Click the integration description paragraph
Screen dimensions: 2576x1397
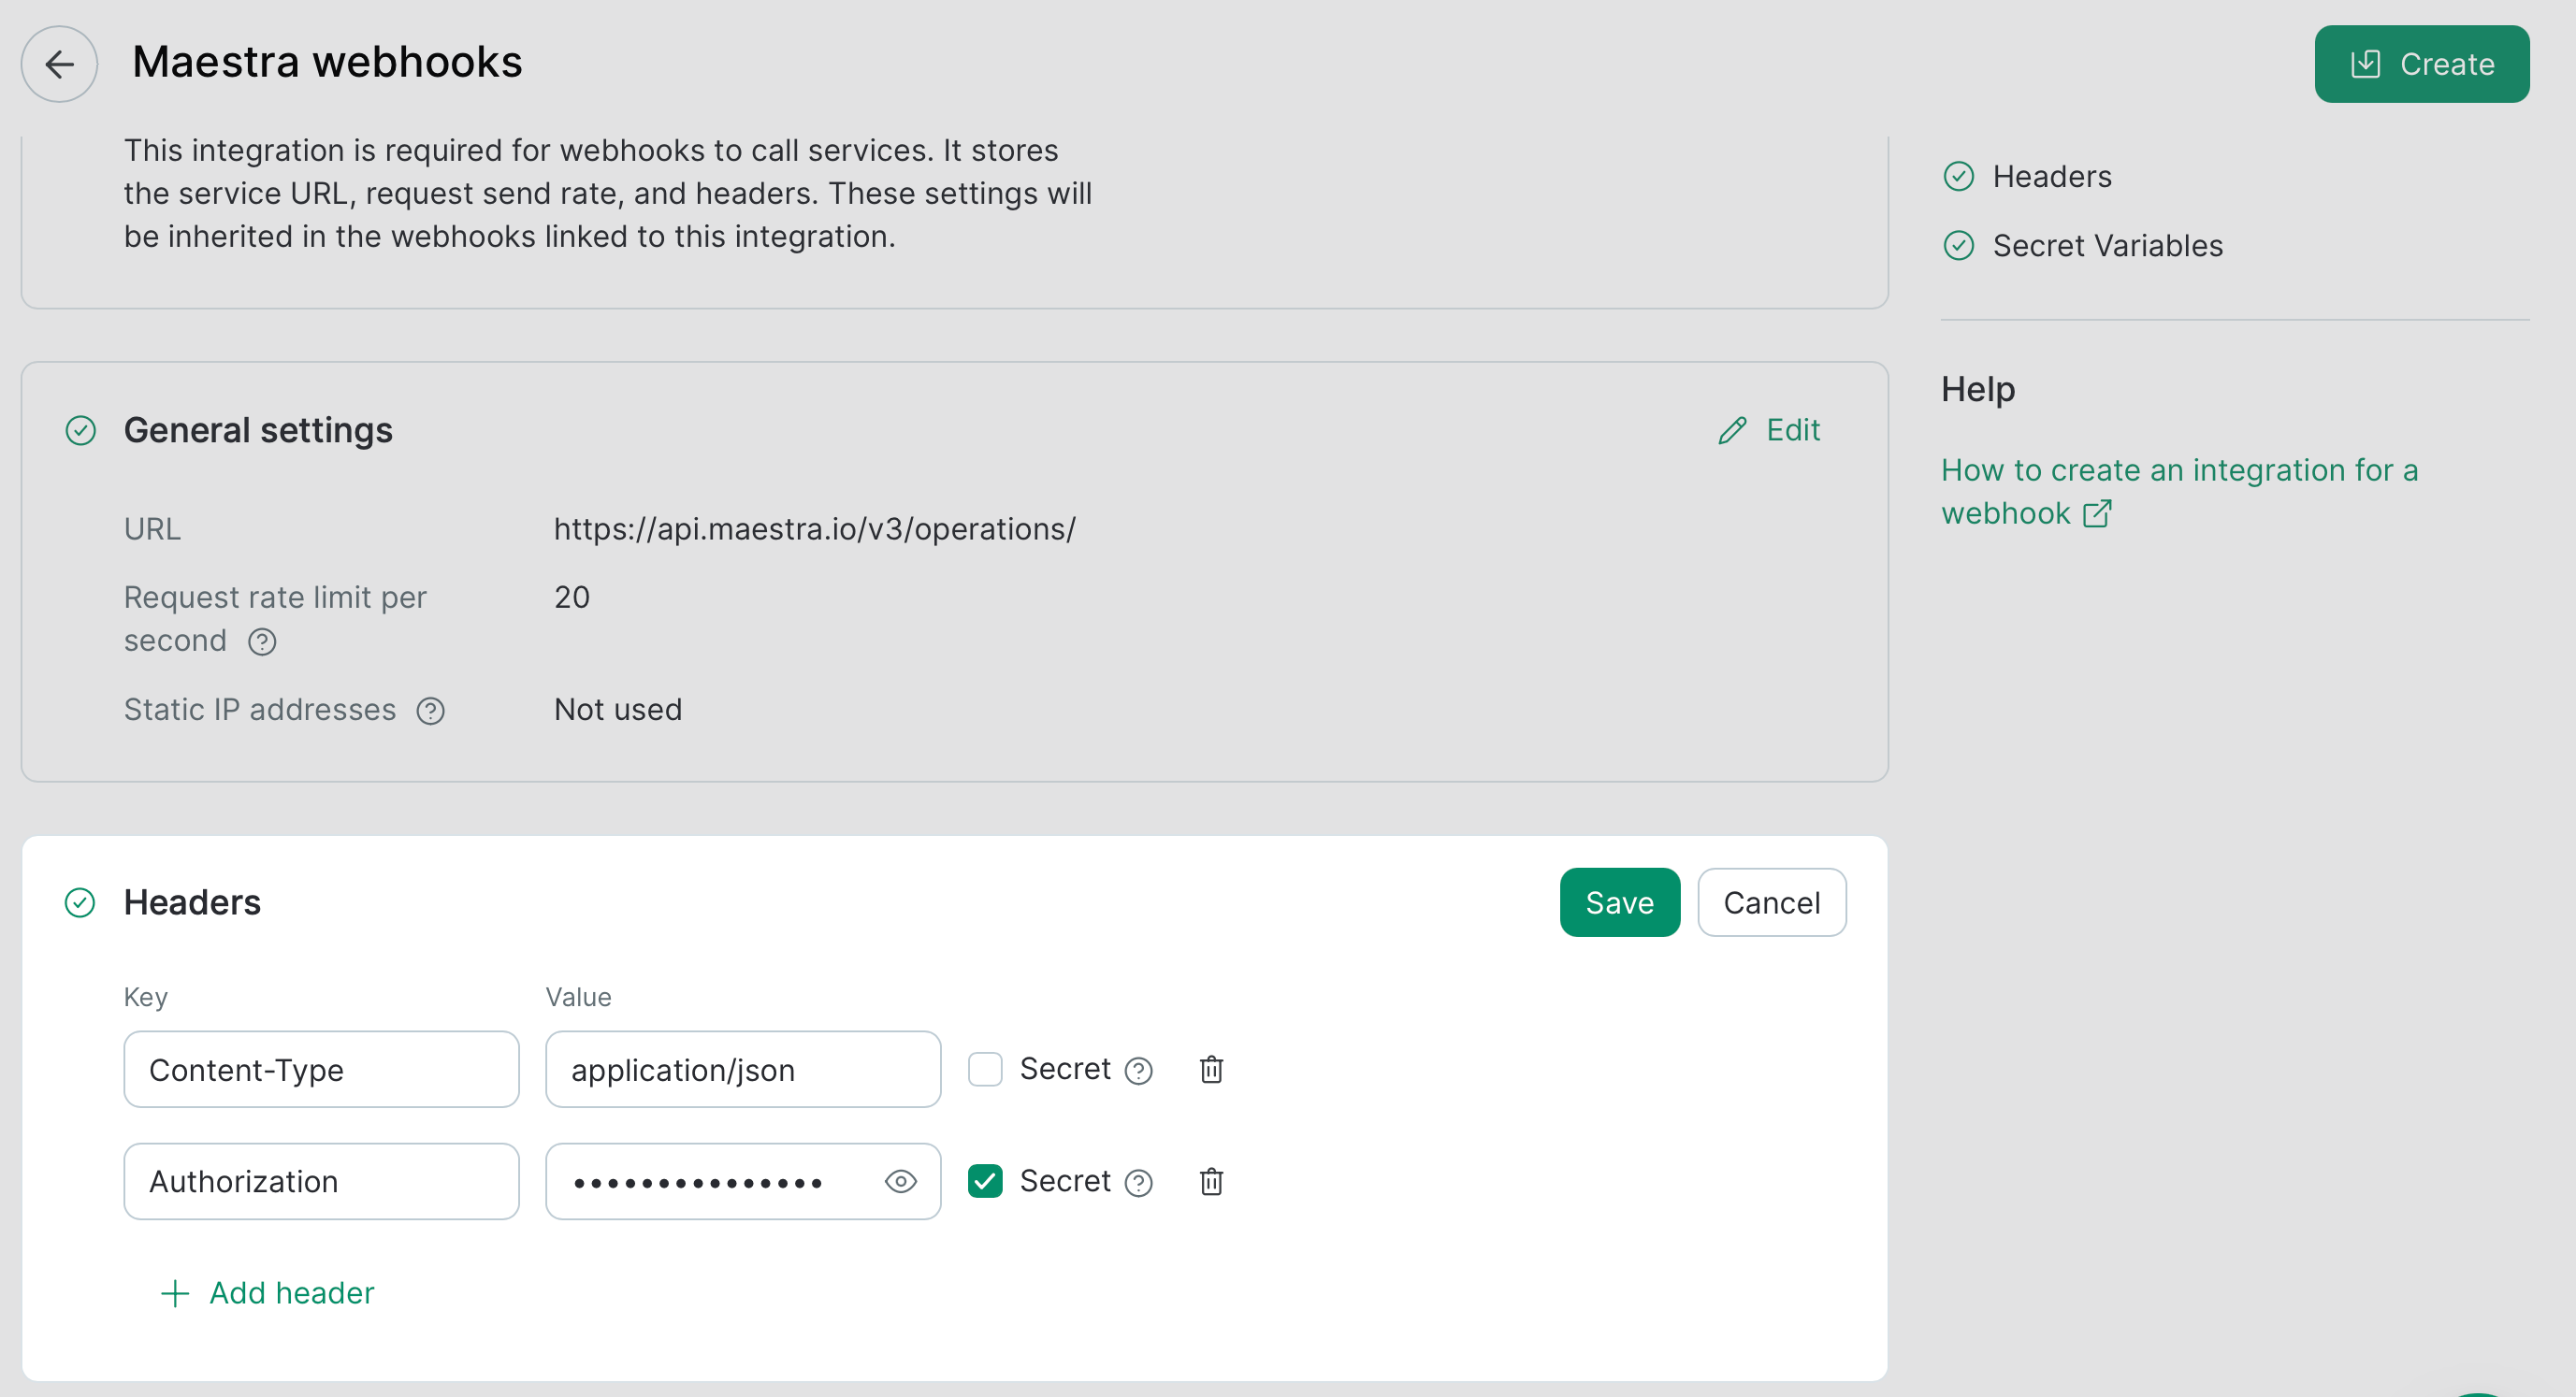point(607,194)
